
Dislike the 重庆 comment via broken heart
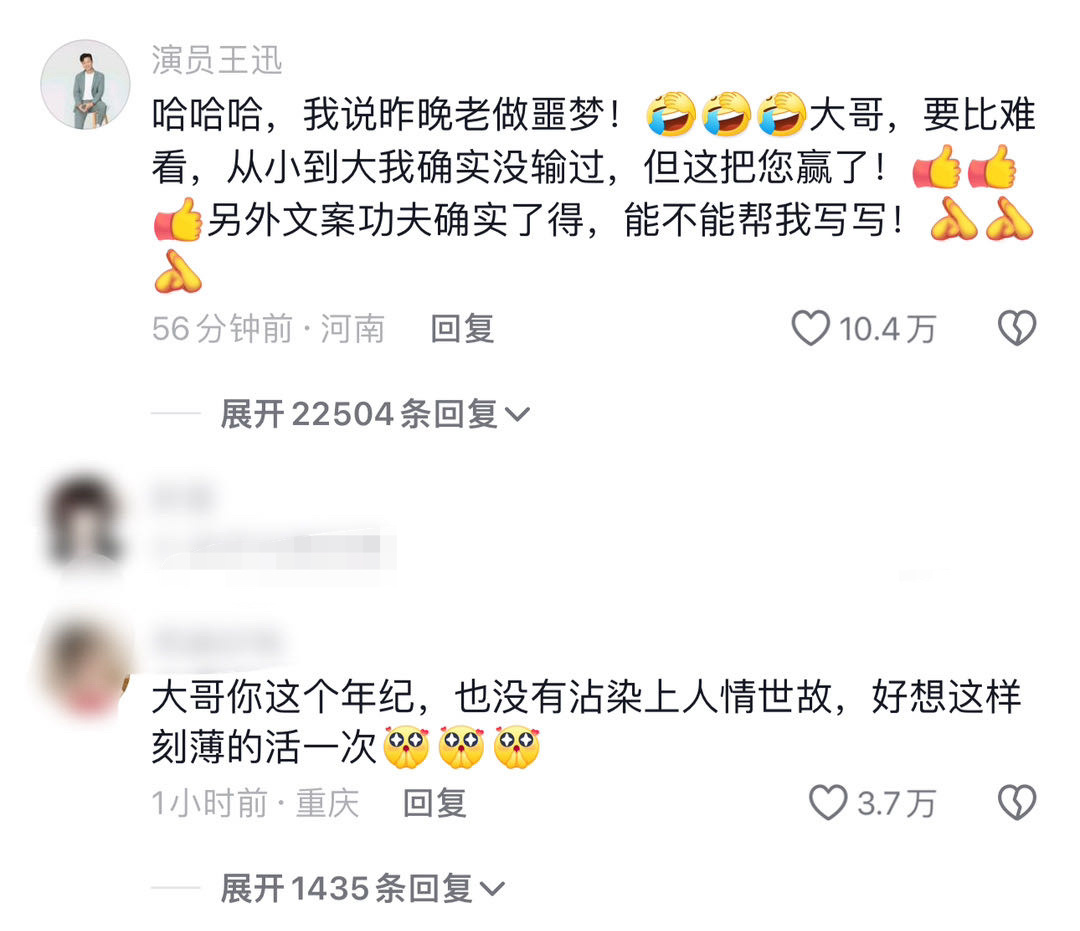[x=1017, y=803]
